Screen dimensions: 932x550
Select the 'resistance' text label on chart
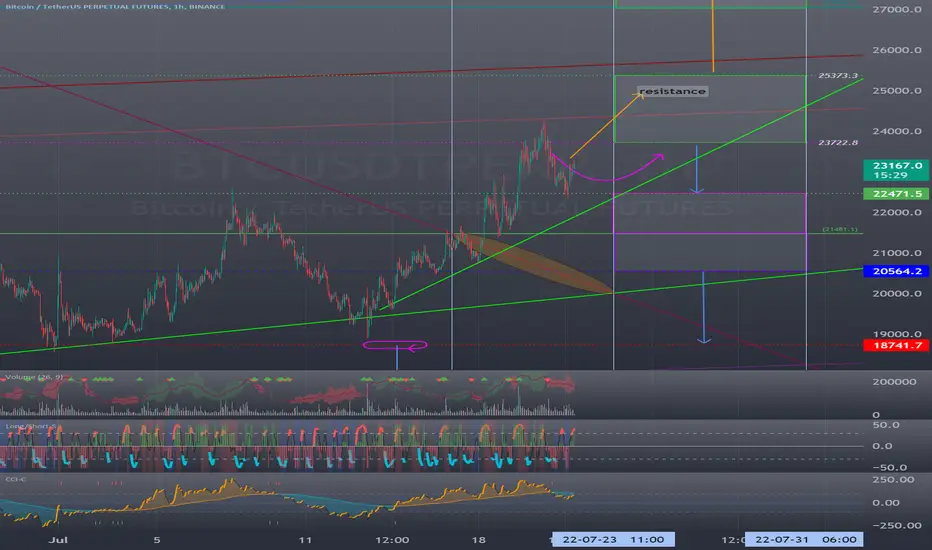672,91
